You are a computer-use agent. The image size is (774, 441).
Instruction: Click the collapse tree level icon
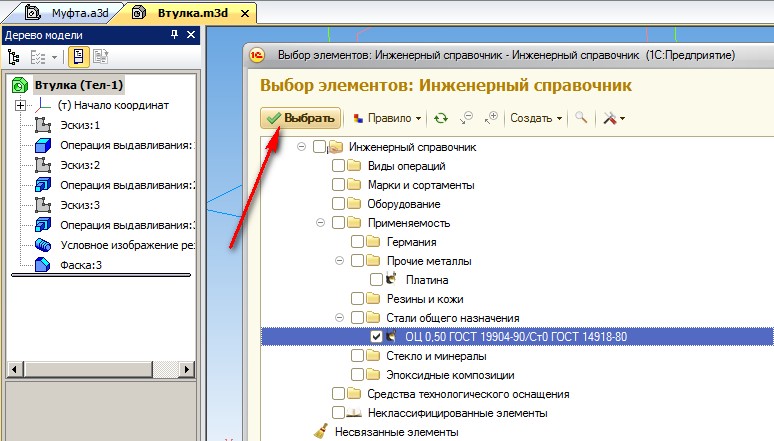466,118
